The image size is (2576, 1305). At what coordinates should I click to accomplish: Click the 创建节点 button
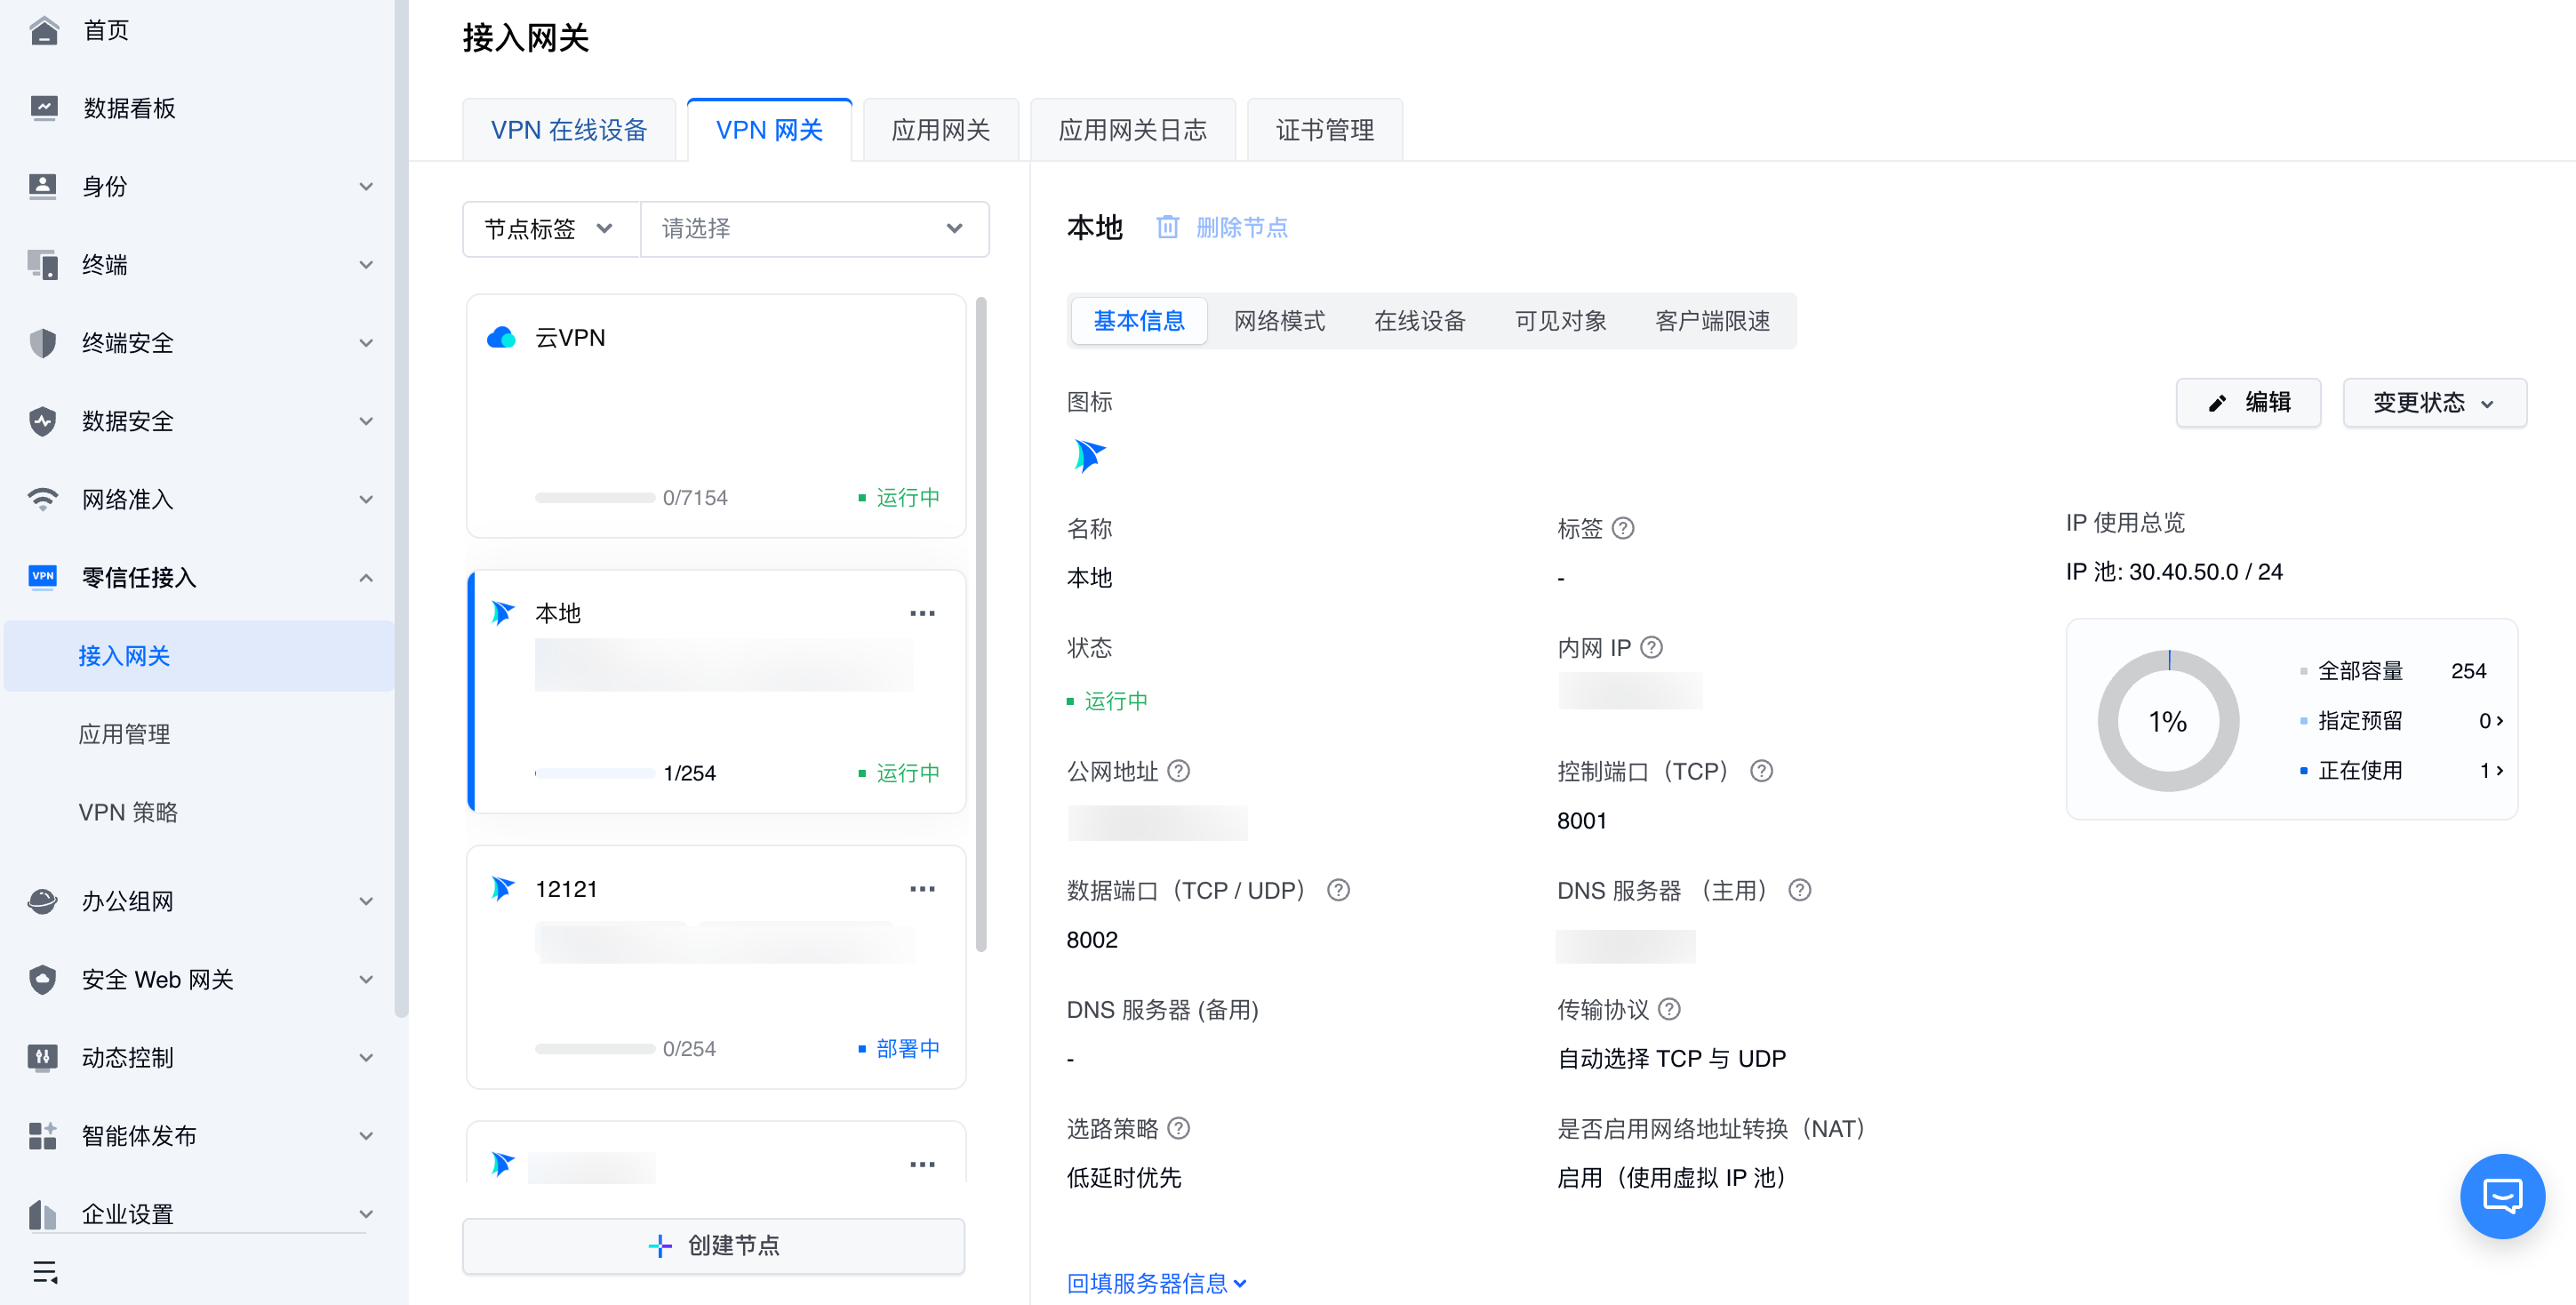tap(713, 1245)
